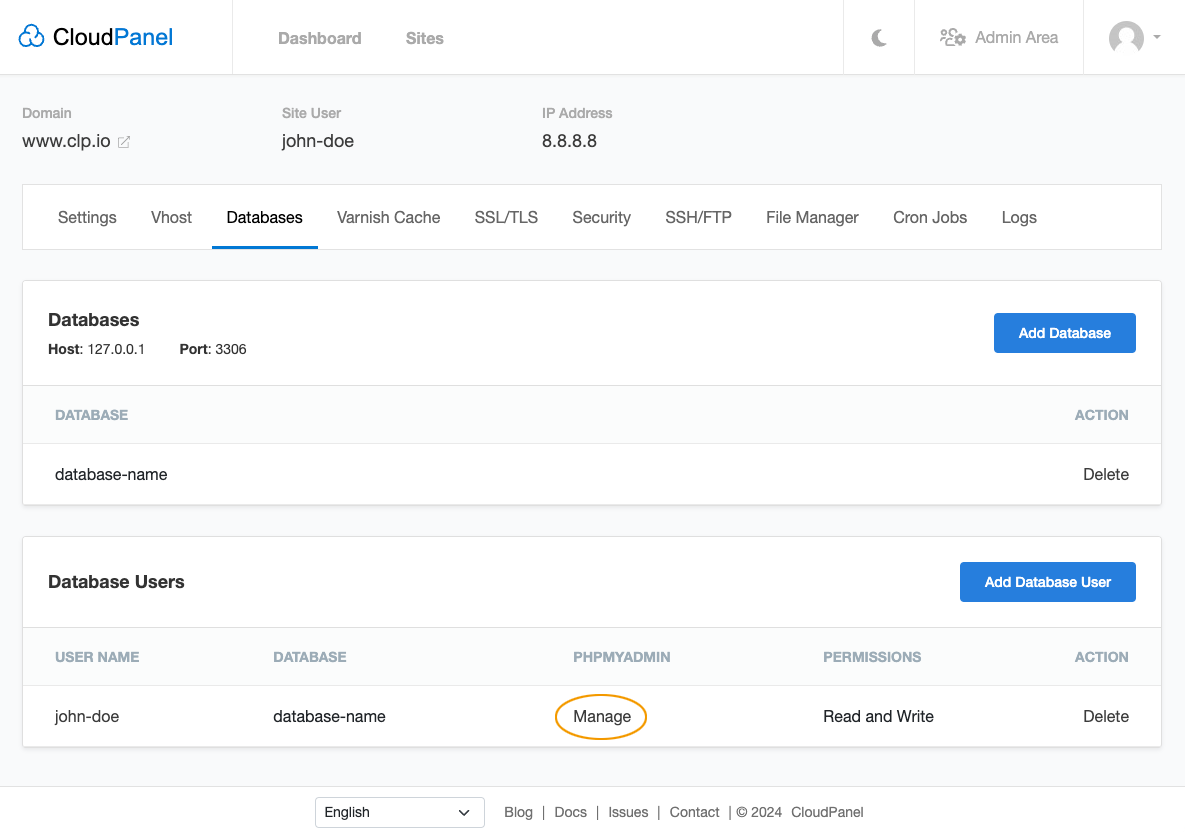Click the CloudPanel logo
Viewport: 1185px width, 832px height.
(x=94, y=36)
